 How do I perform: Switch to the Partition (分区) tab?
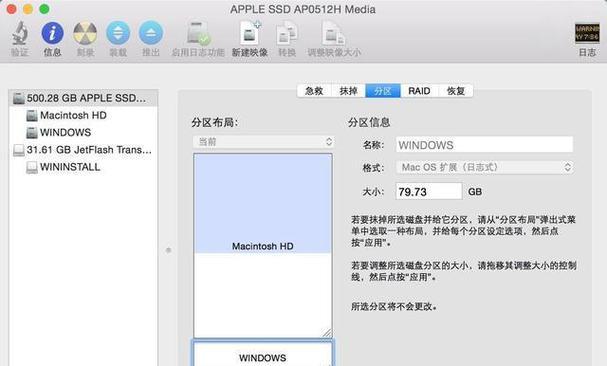coord(383,91)
